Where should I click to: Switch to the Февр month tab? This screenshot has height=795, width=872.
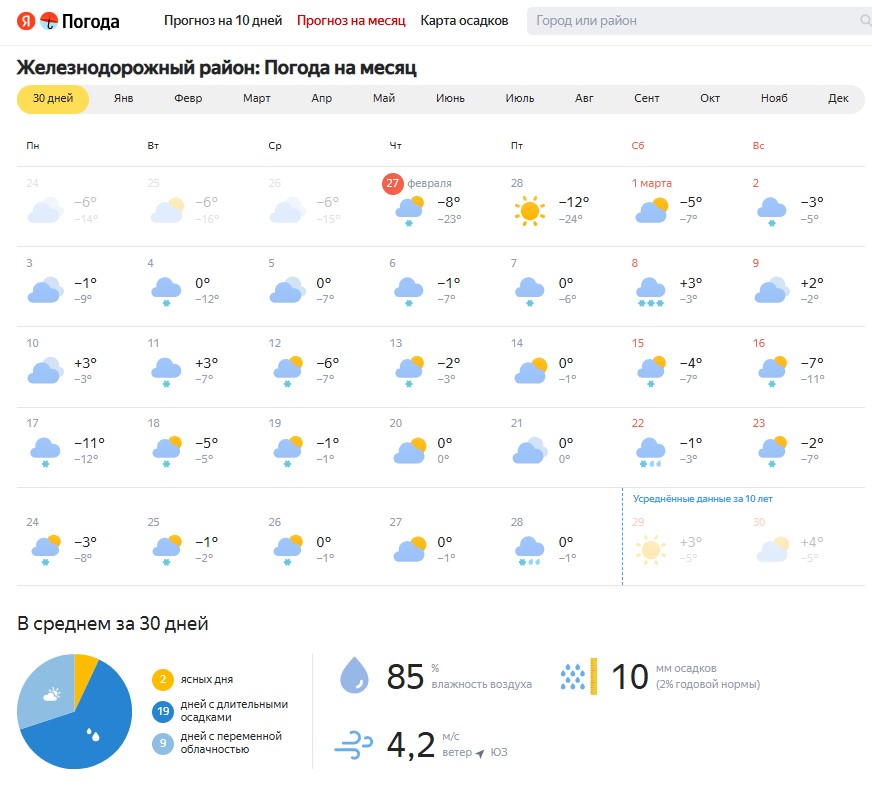pos(188,98)
